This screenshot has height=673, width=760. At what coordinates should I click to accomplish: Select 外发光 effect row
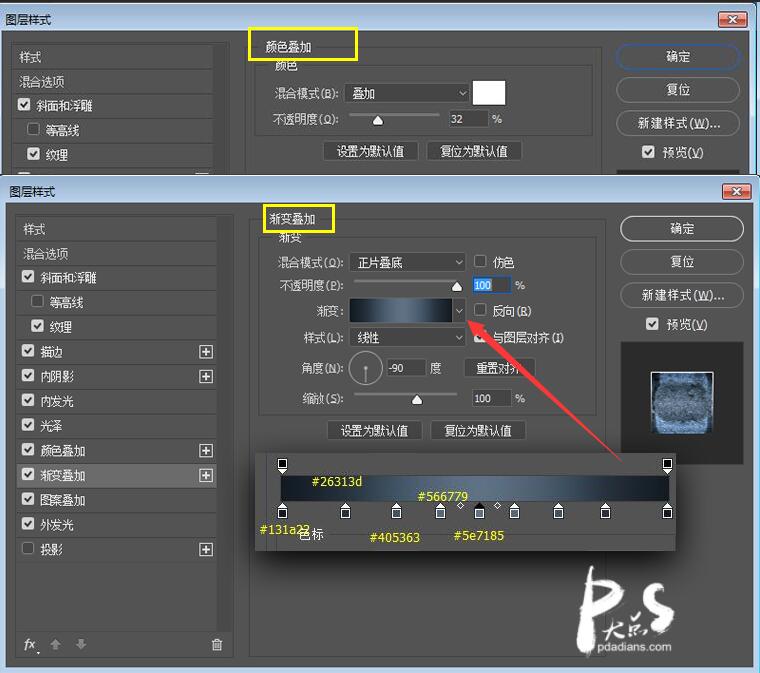(116, 525)
